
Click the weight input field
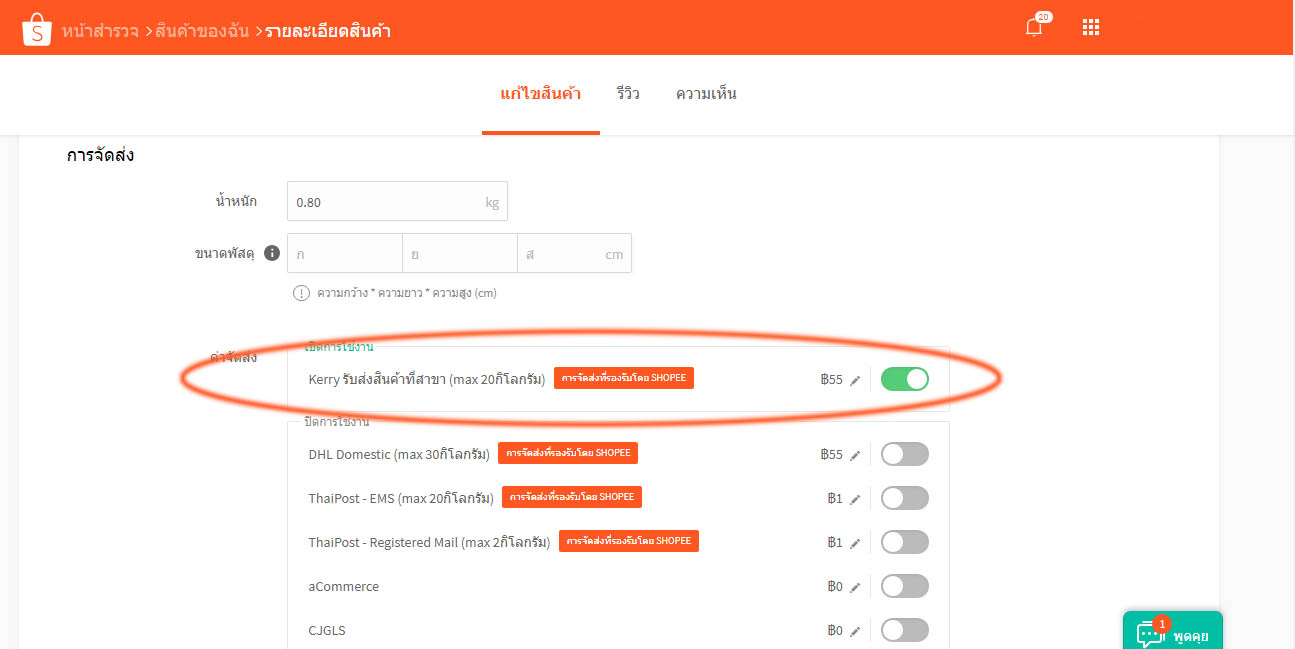click(x=397, y=201)
